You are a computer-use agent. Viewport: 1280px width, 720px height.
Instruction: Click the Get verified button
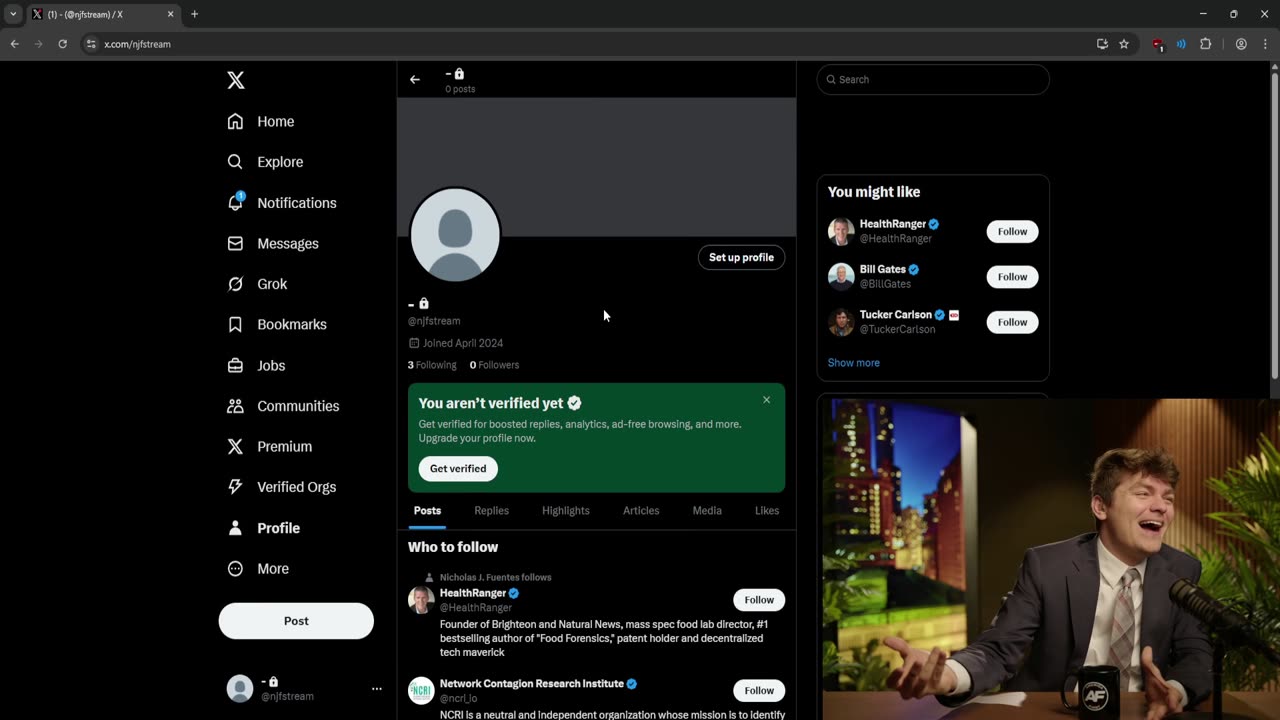[458, 469]
